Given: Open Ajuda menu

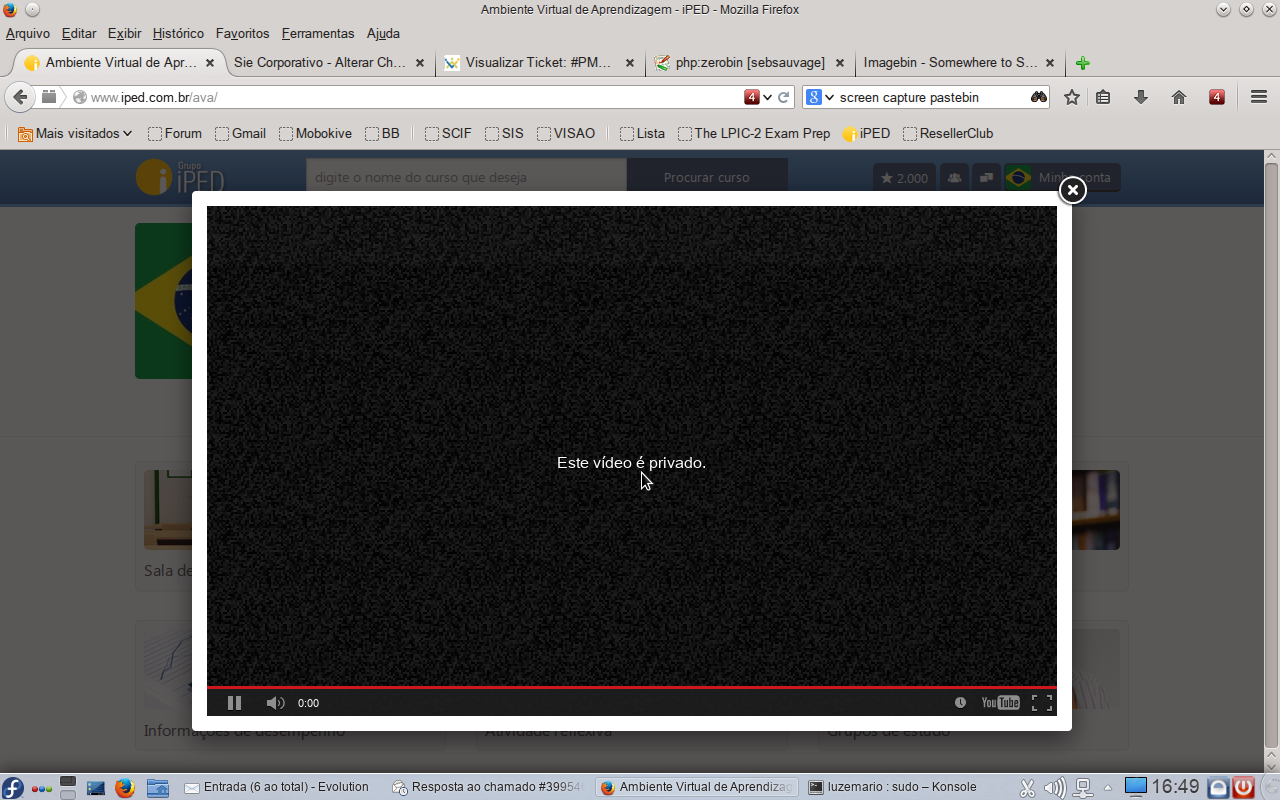Looking at the screenshot, I should (383, 33).
